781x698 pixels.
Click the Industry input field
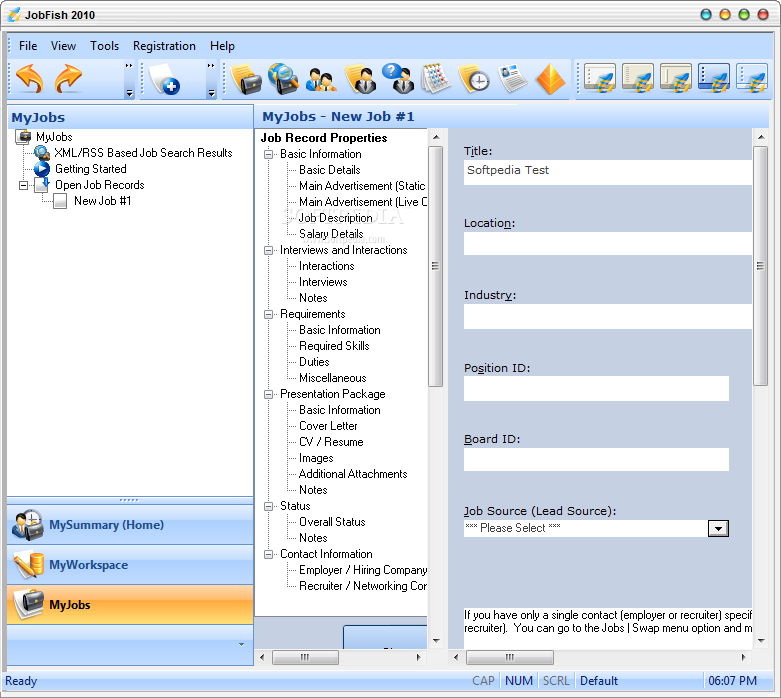click(608, 316)
